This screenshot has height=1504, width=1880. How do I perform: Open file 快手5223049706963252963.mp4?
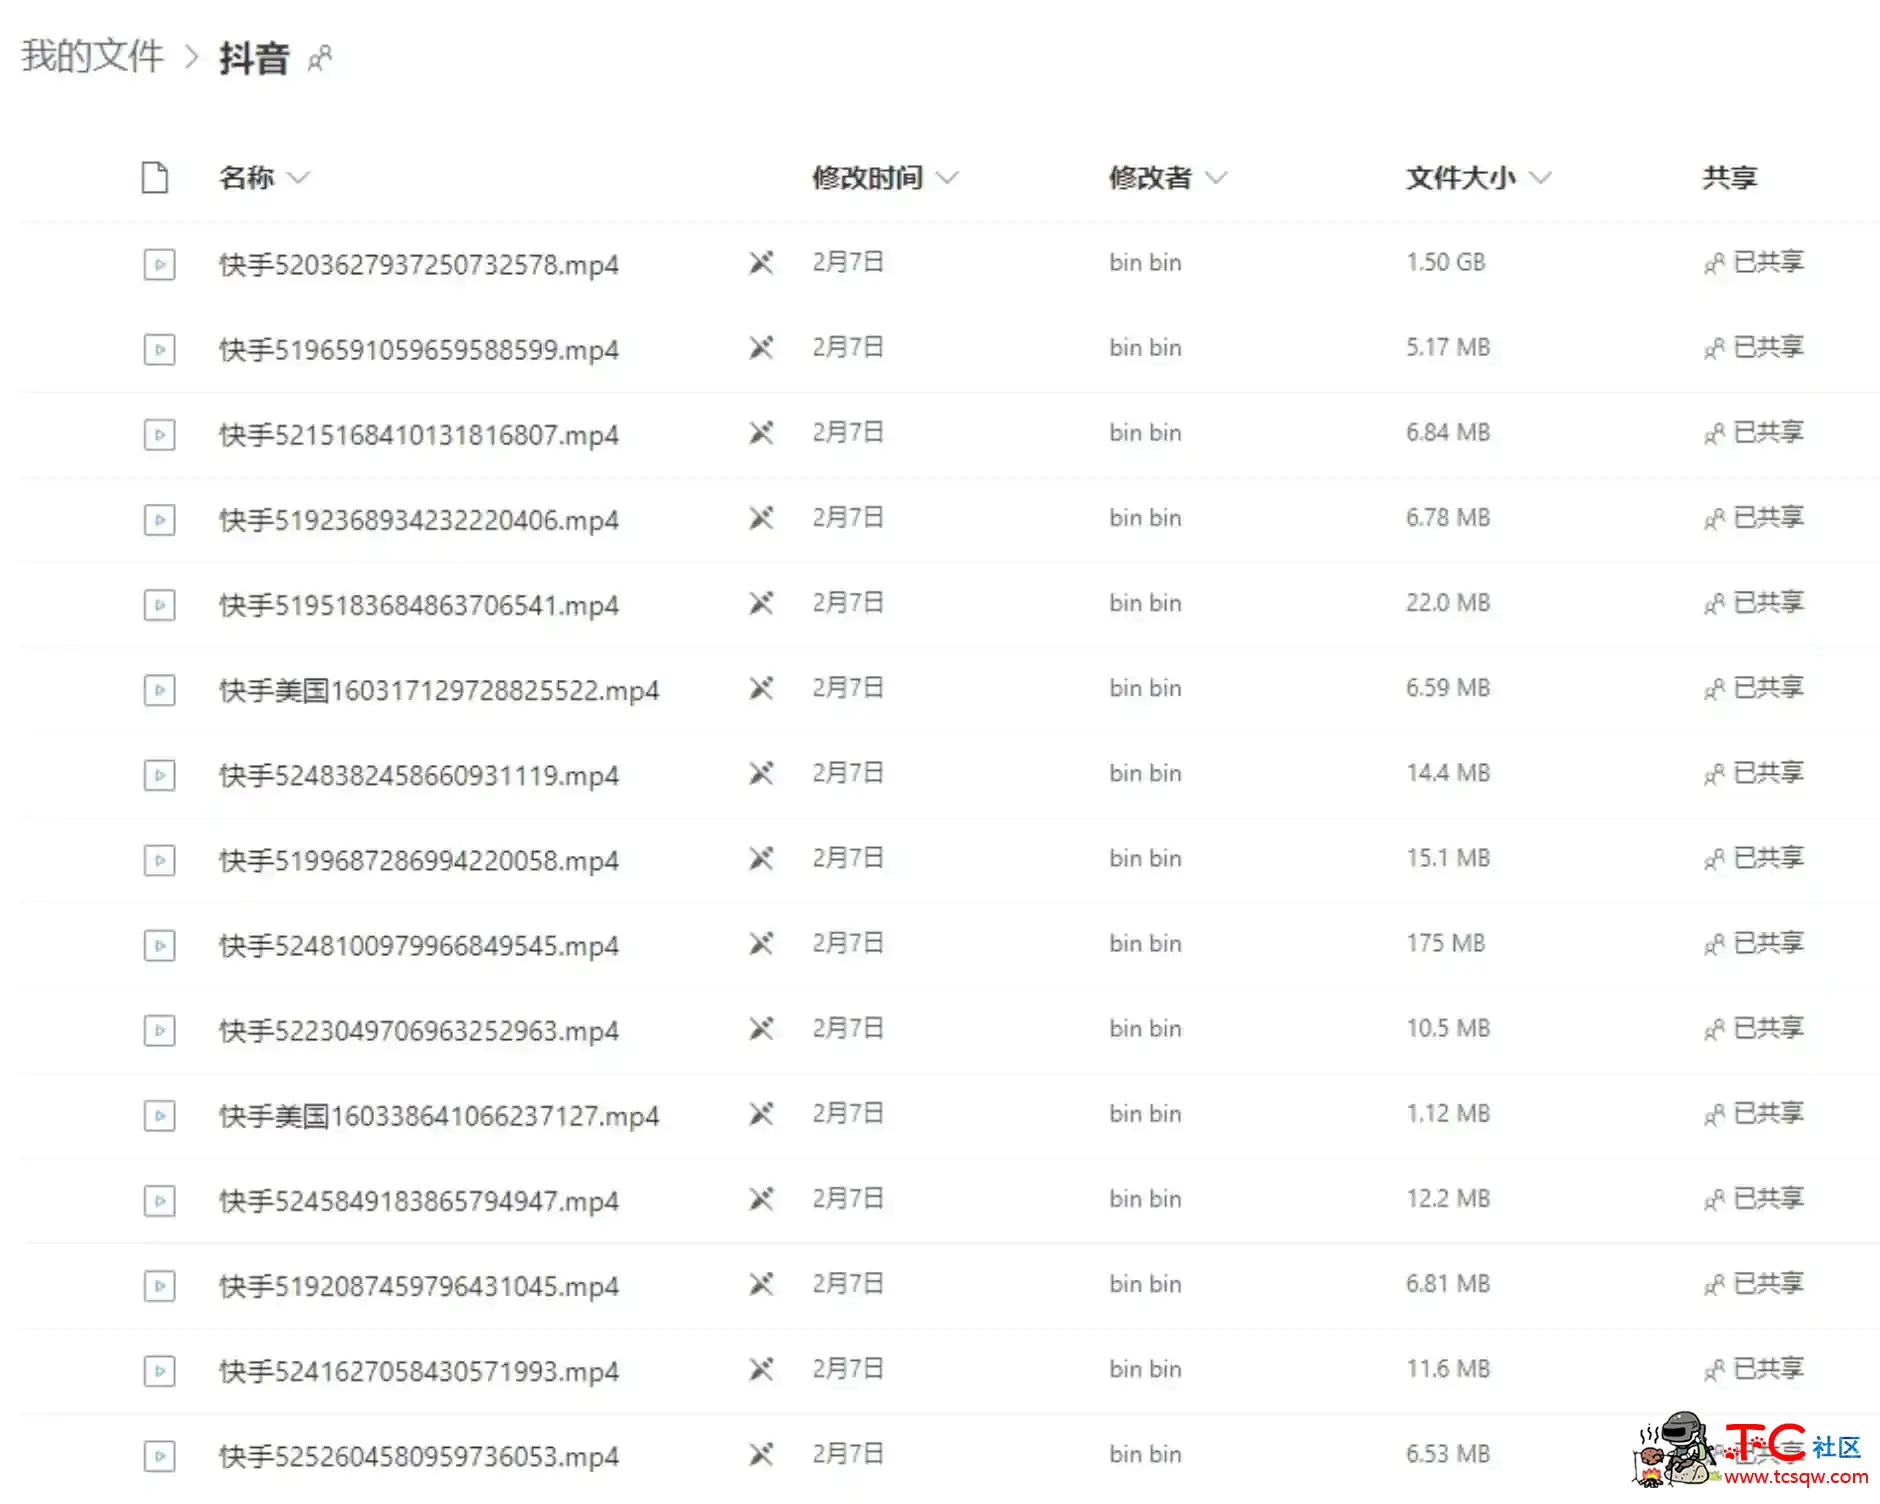coord(419,1030)
